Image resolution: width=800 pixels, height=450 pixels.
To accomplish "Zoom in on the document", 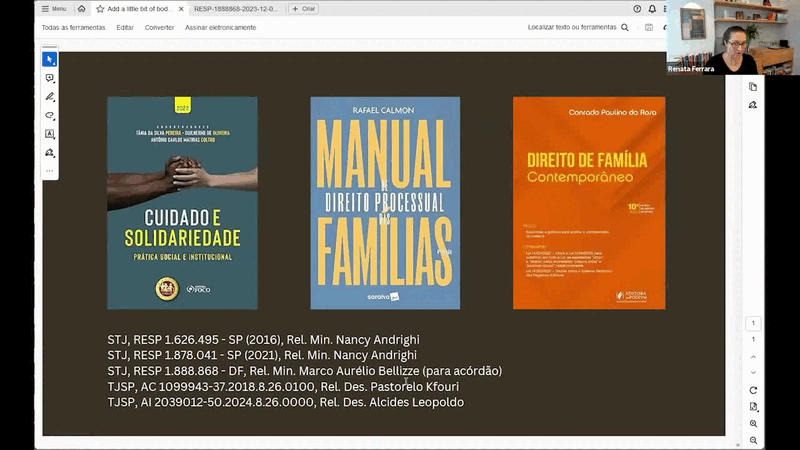I will pyautogui.click(x=753, y=423).
